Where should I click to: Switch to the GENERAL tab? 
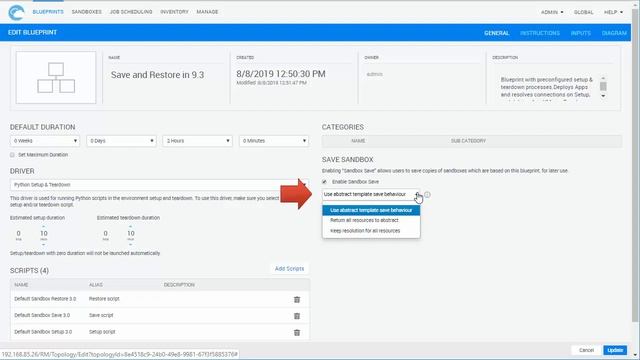coord(496,33)
